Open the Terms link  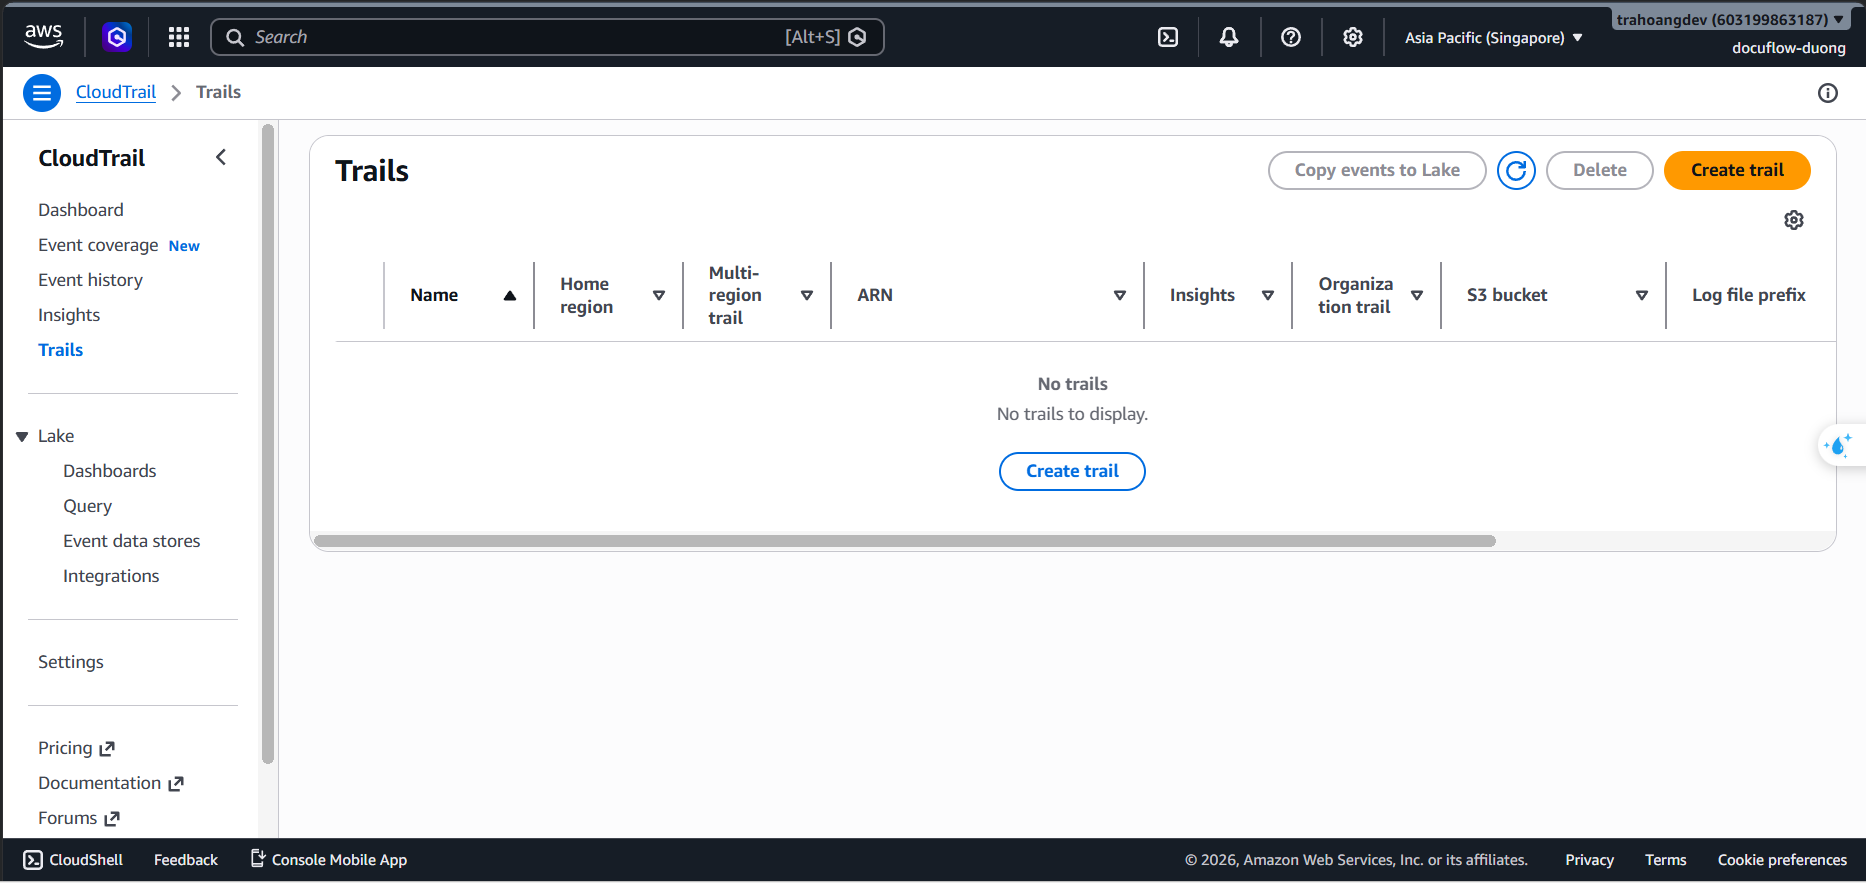[1666, 860]
